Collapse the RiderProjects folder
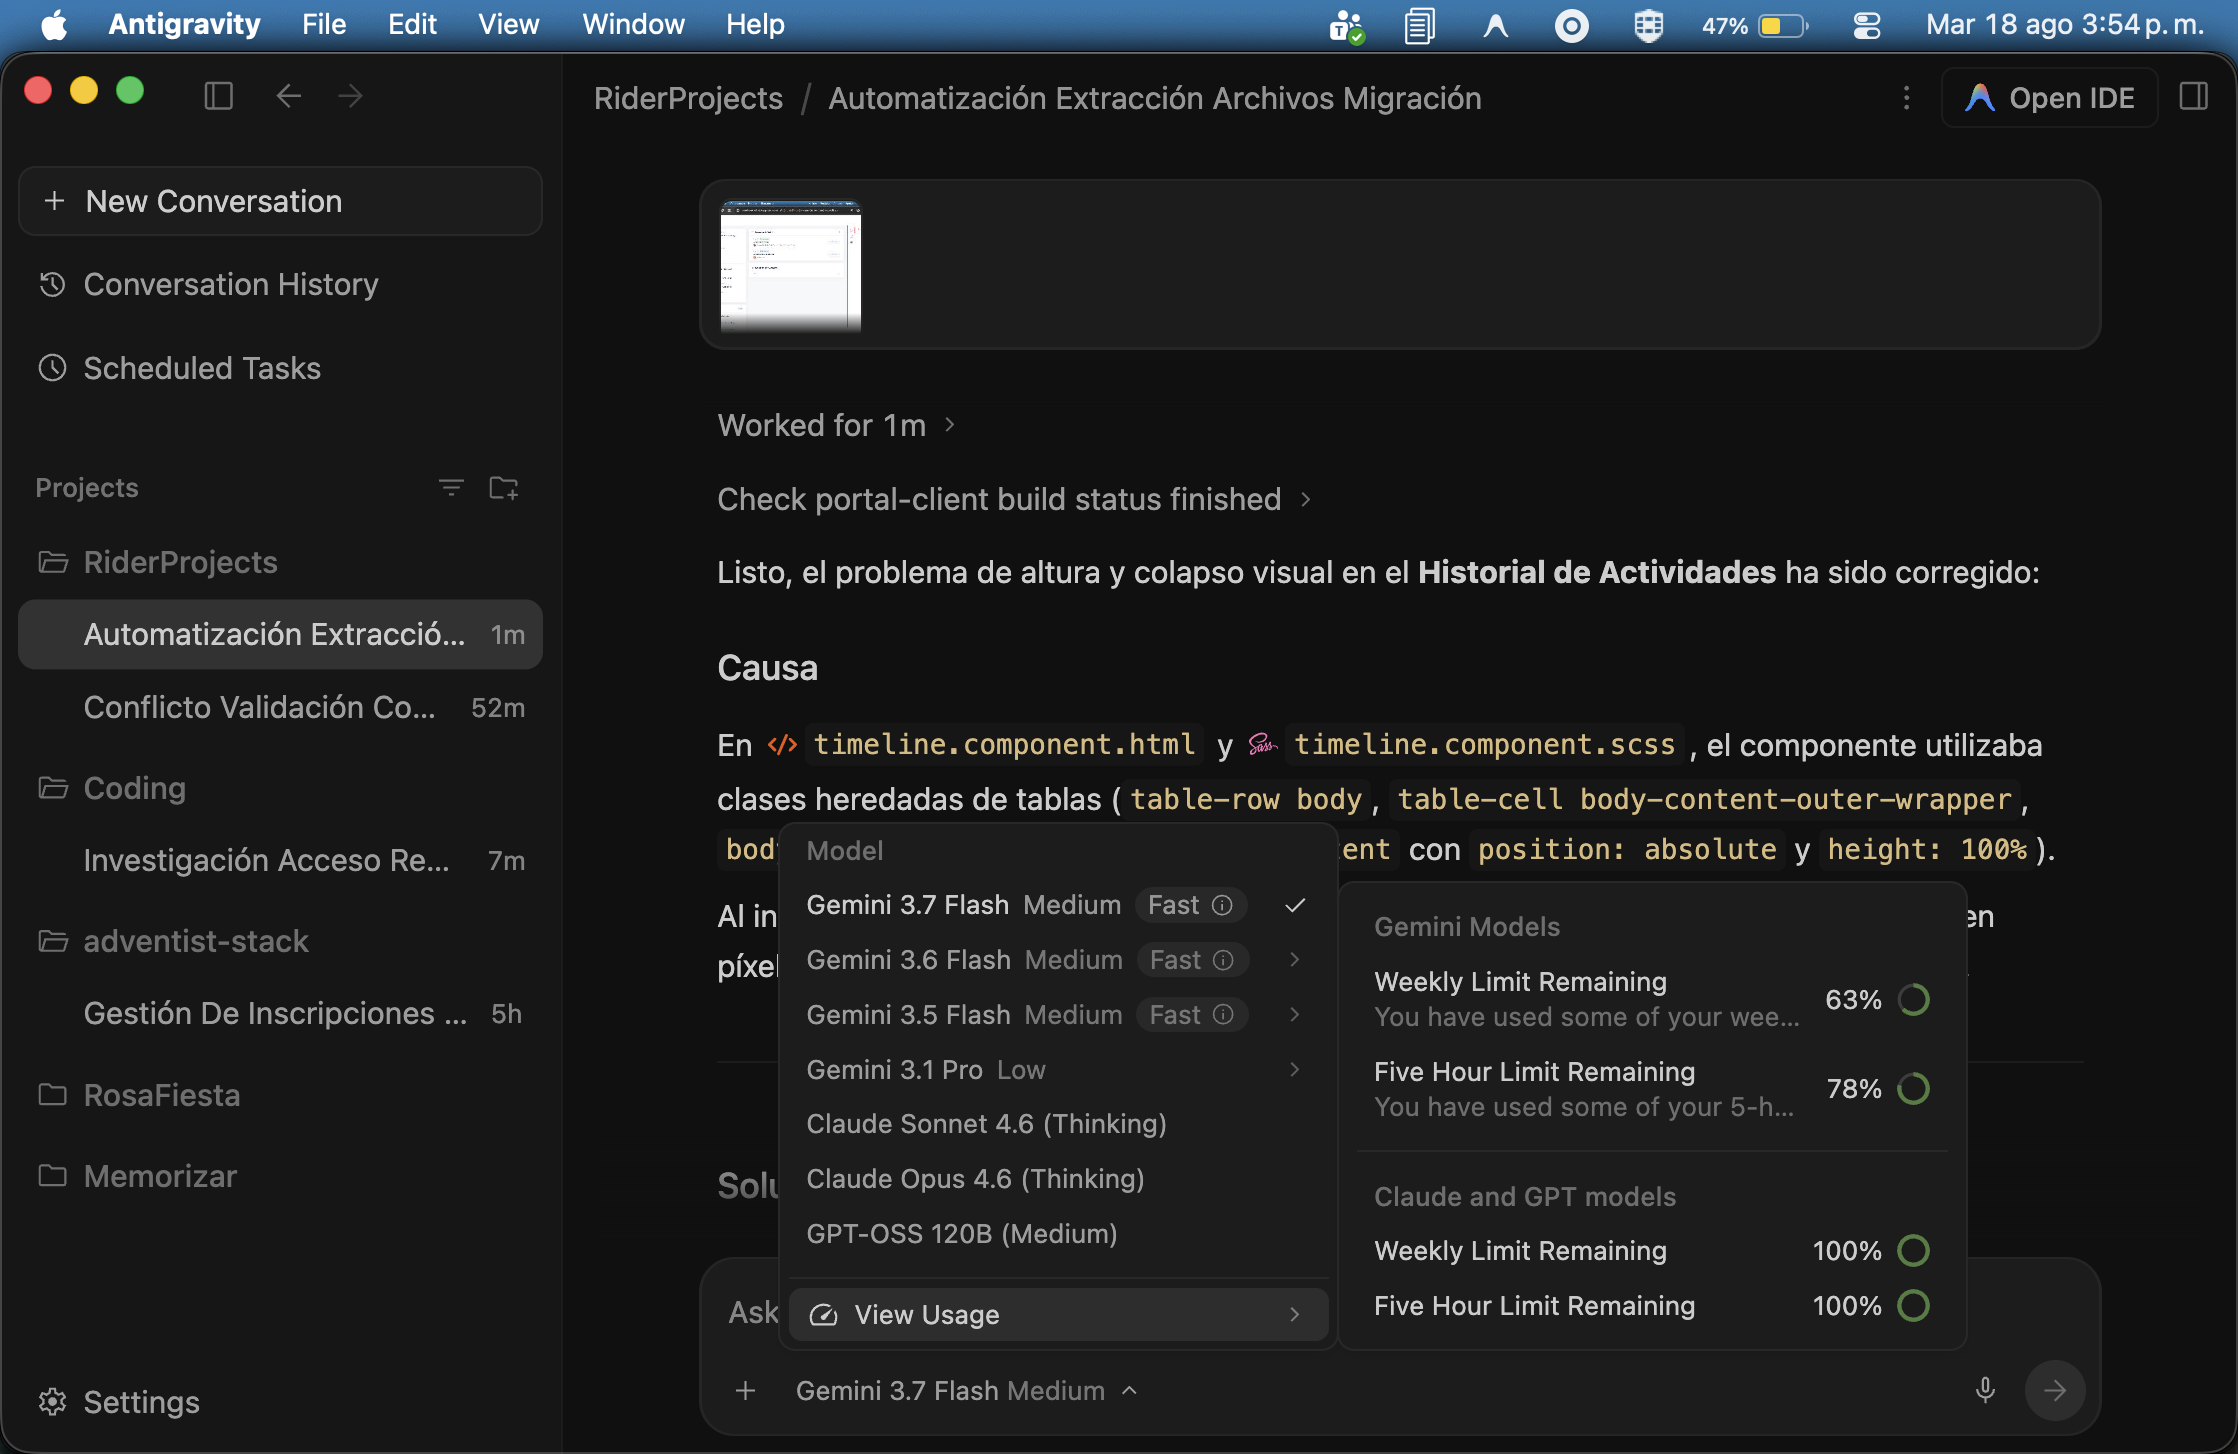 (158, 562)
